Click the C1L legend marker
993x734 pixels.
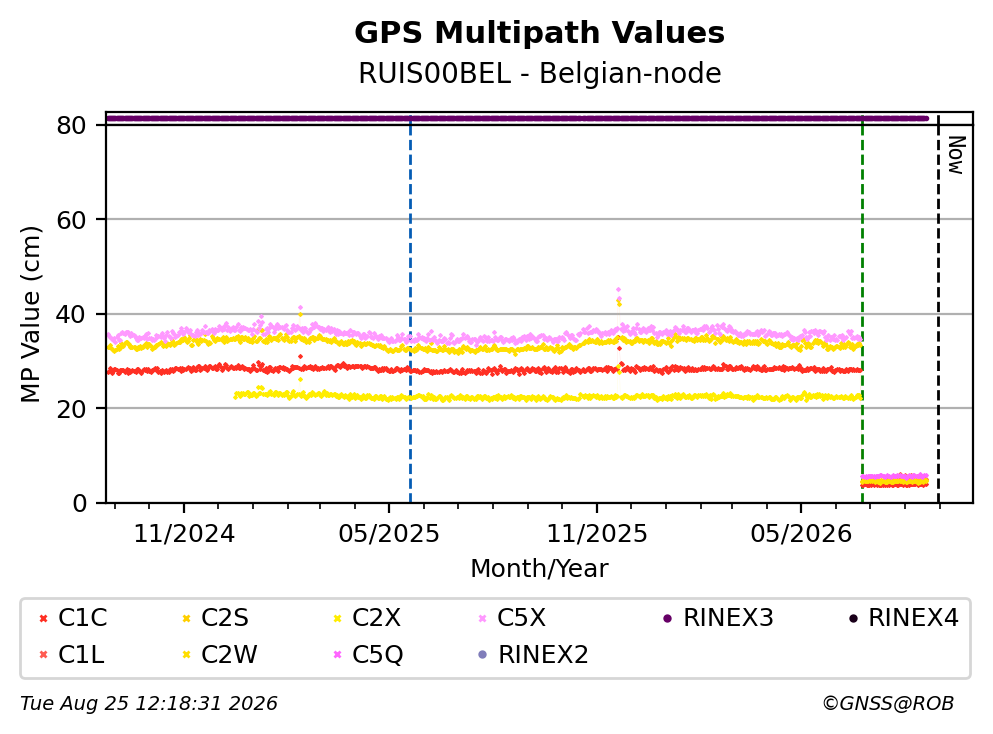pyautogui.click(x=43, y=655)
